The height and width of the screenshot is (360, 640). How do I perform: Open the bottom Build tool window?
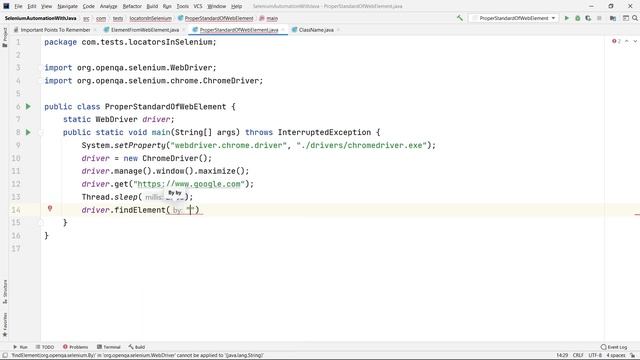137,347
